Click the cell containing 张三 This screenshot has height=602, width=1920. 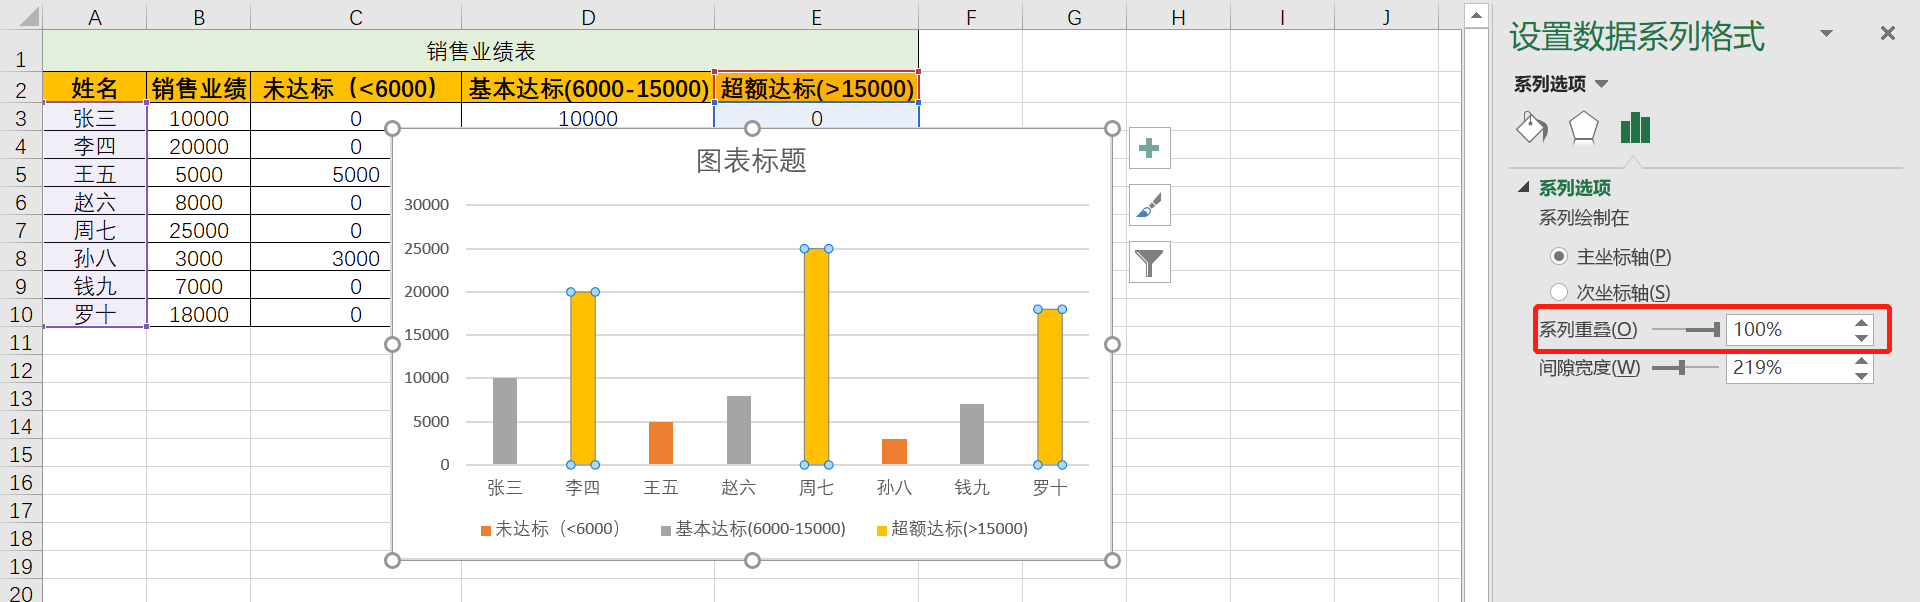pos(95,118)
